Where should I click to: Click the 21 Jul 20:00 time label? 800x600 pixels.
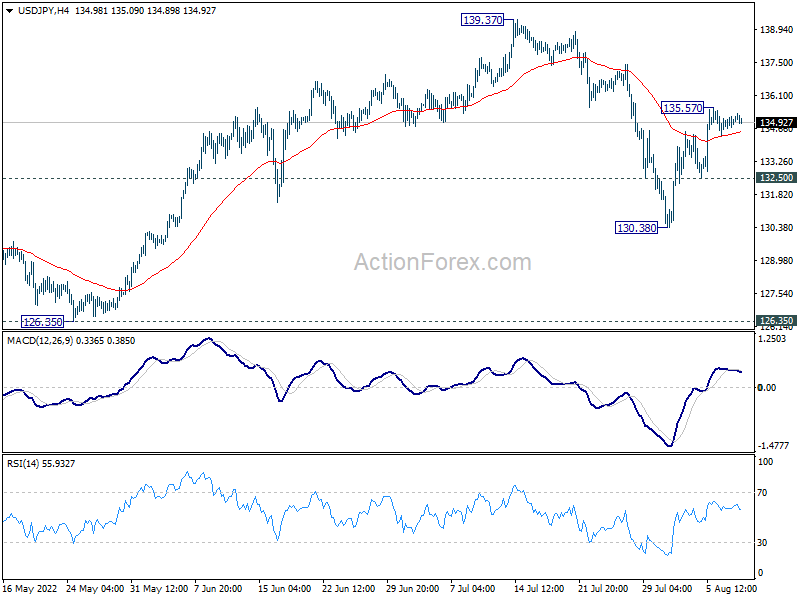pos(604,588)
